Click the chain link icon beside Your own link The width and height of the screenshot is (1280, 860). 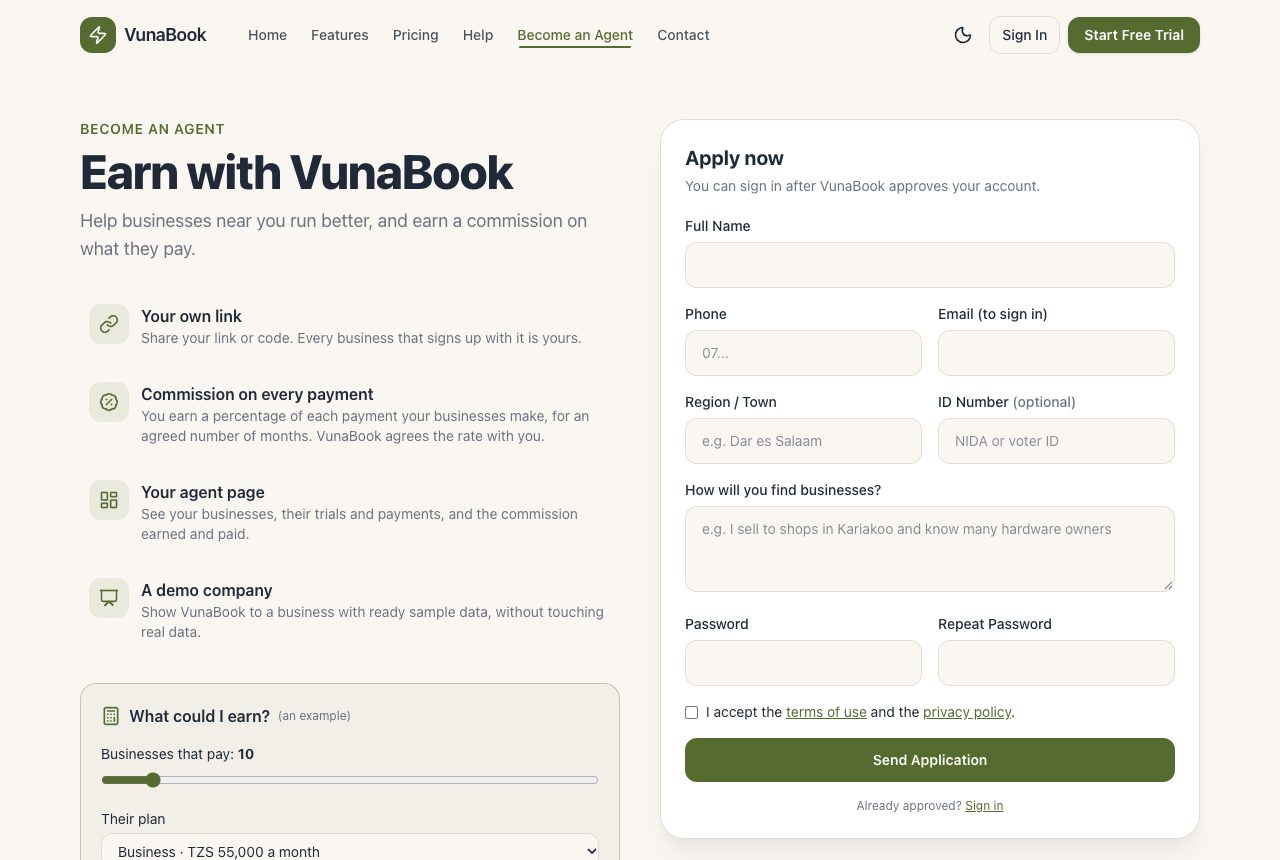click(109, 324)
